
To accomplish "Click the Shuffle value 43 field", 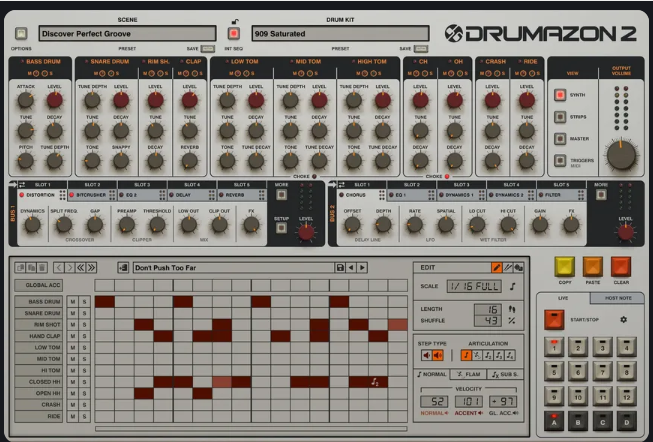I will point(488,321).
